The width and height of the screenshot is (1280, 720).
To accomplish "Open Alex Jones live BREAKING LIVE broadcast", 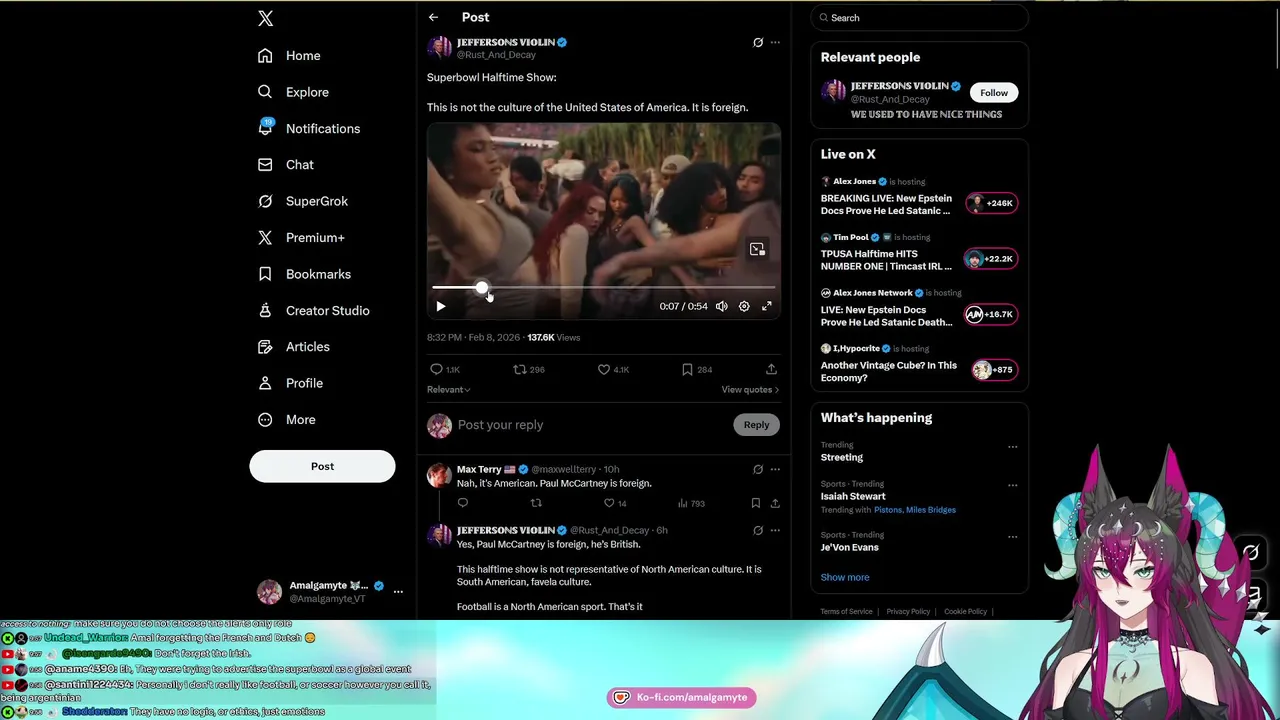I will 918,196.
